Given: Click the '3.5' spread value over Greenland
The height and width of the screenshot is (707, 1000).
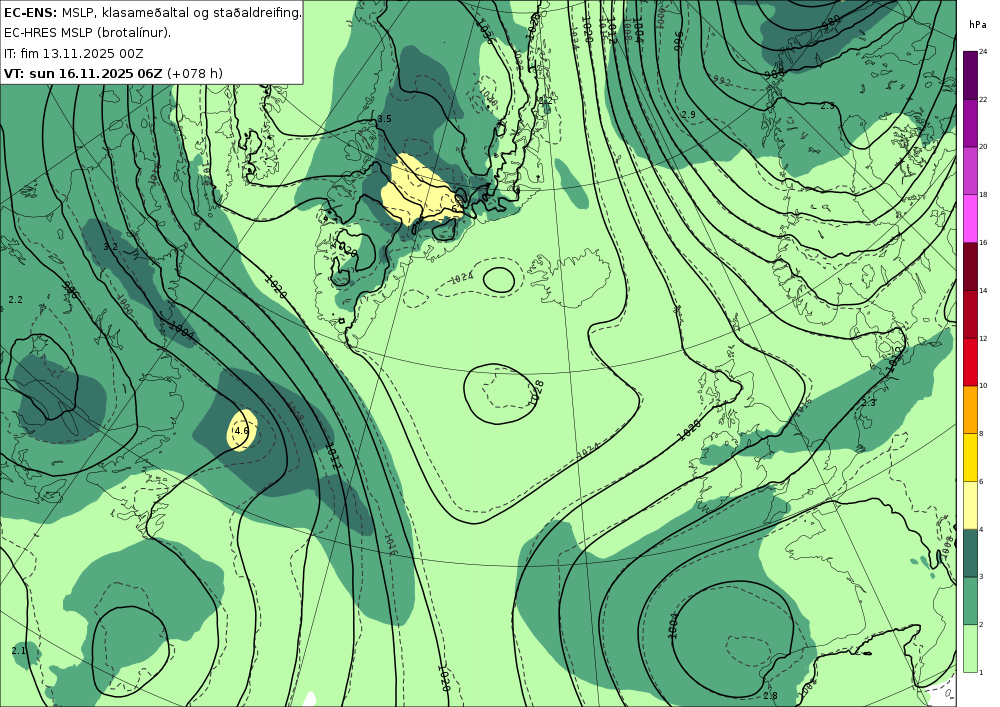Looking at the screenshot, I should [x=384, y=119].
